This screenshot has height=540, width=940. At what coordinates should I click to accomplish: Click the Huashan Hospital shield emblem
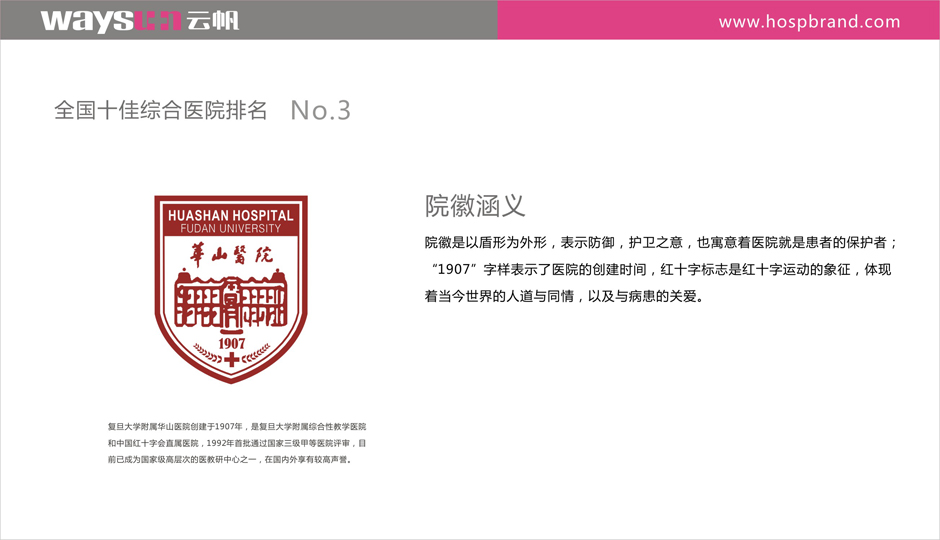(x=231, y=289)
